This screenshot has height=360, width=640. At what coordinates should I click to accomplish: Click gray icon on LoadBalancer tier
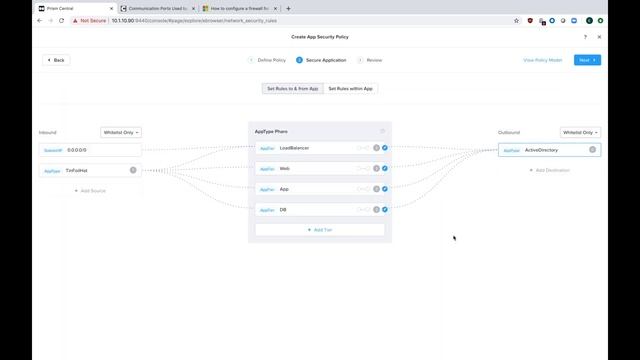pos(376,148)
